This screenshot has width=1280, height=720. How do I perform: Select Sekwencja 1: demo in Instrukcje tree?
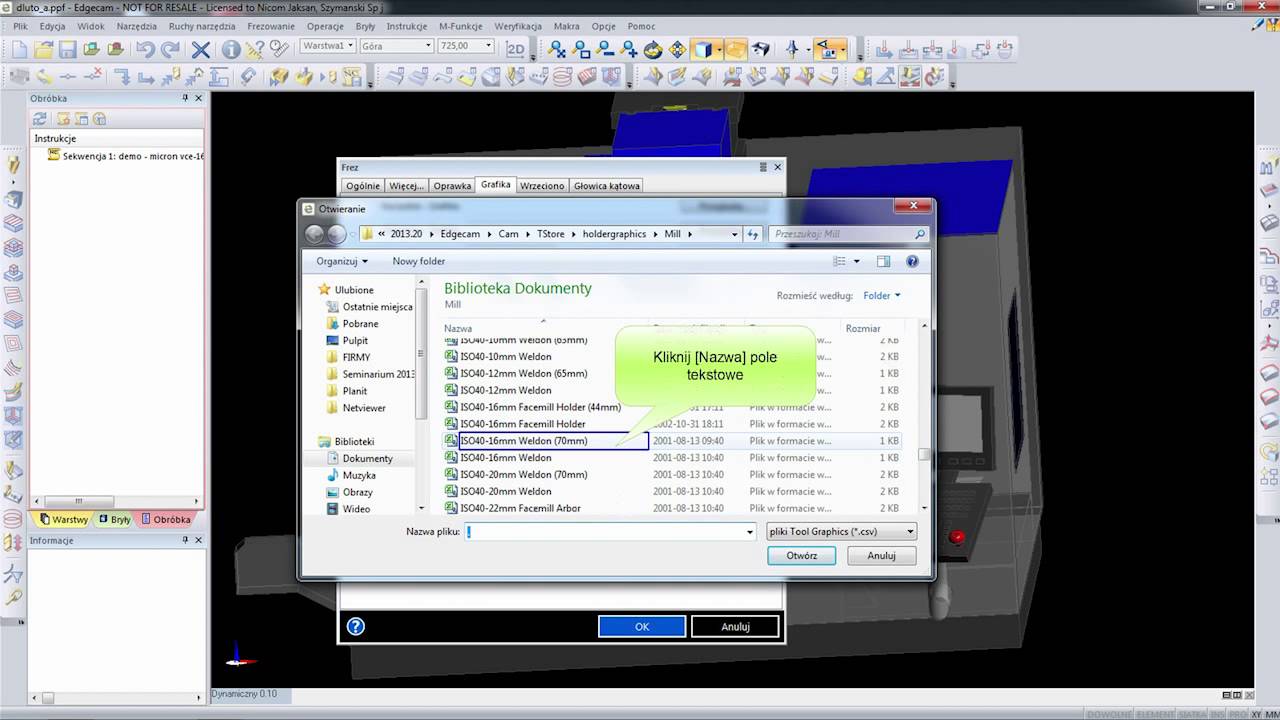[132, 156]
